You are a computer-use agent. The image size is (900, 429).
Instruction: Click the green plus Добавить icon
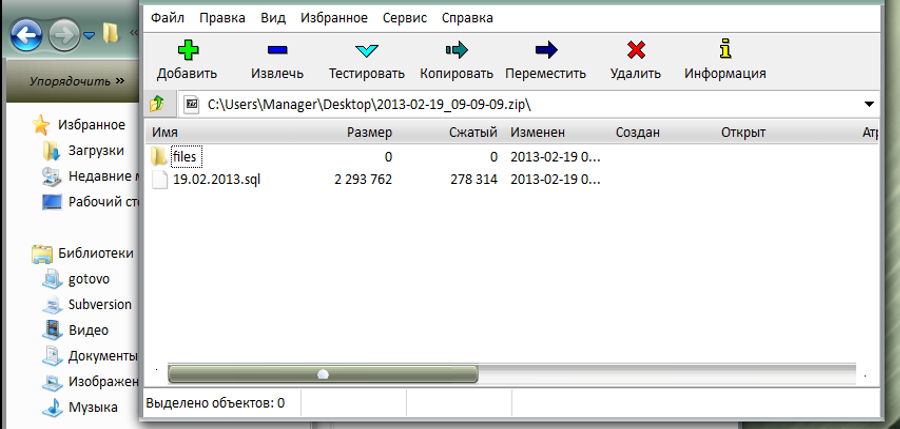187,50
